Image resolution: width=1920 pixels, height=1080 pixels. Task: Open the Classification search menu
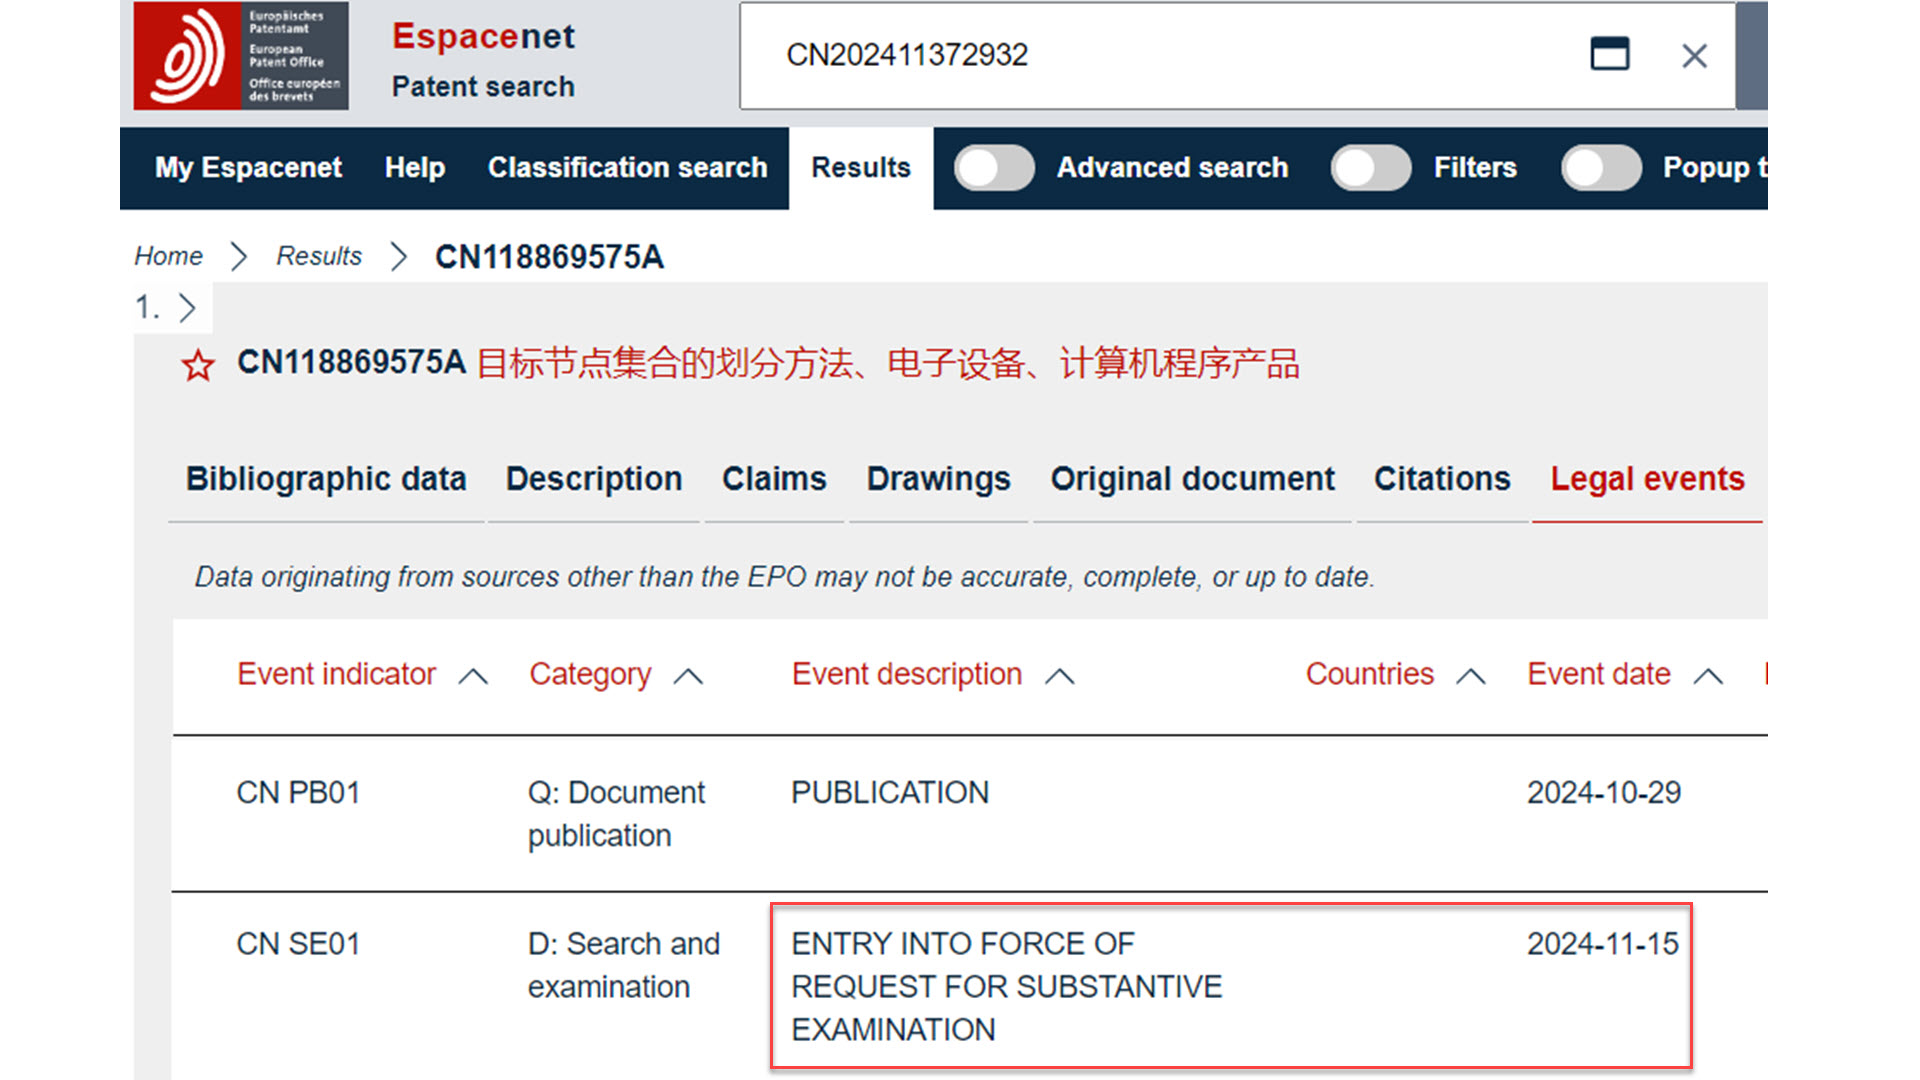(x=627, y=168)
